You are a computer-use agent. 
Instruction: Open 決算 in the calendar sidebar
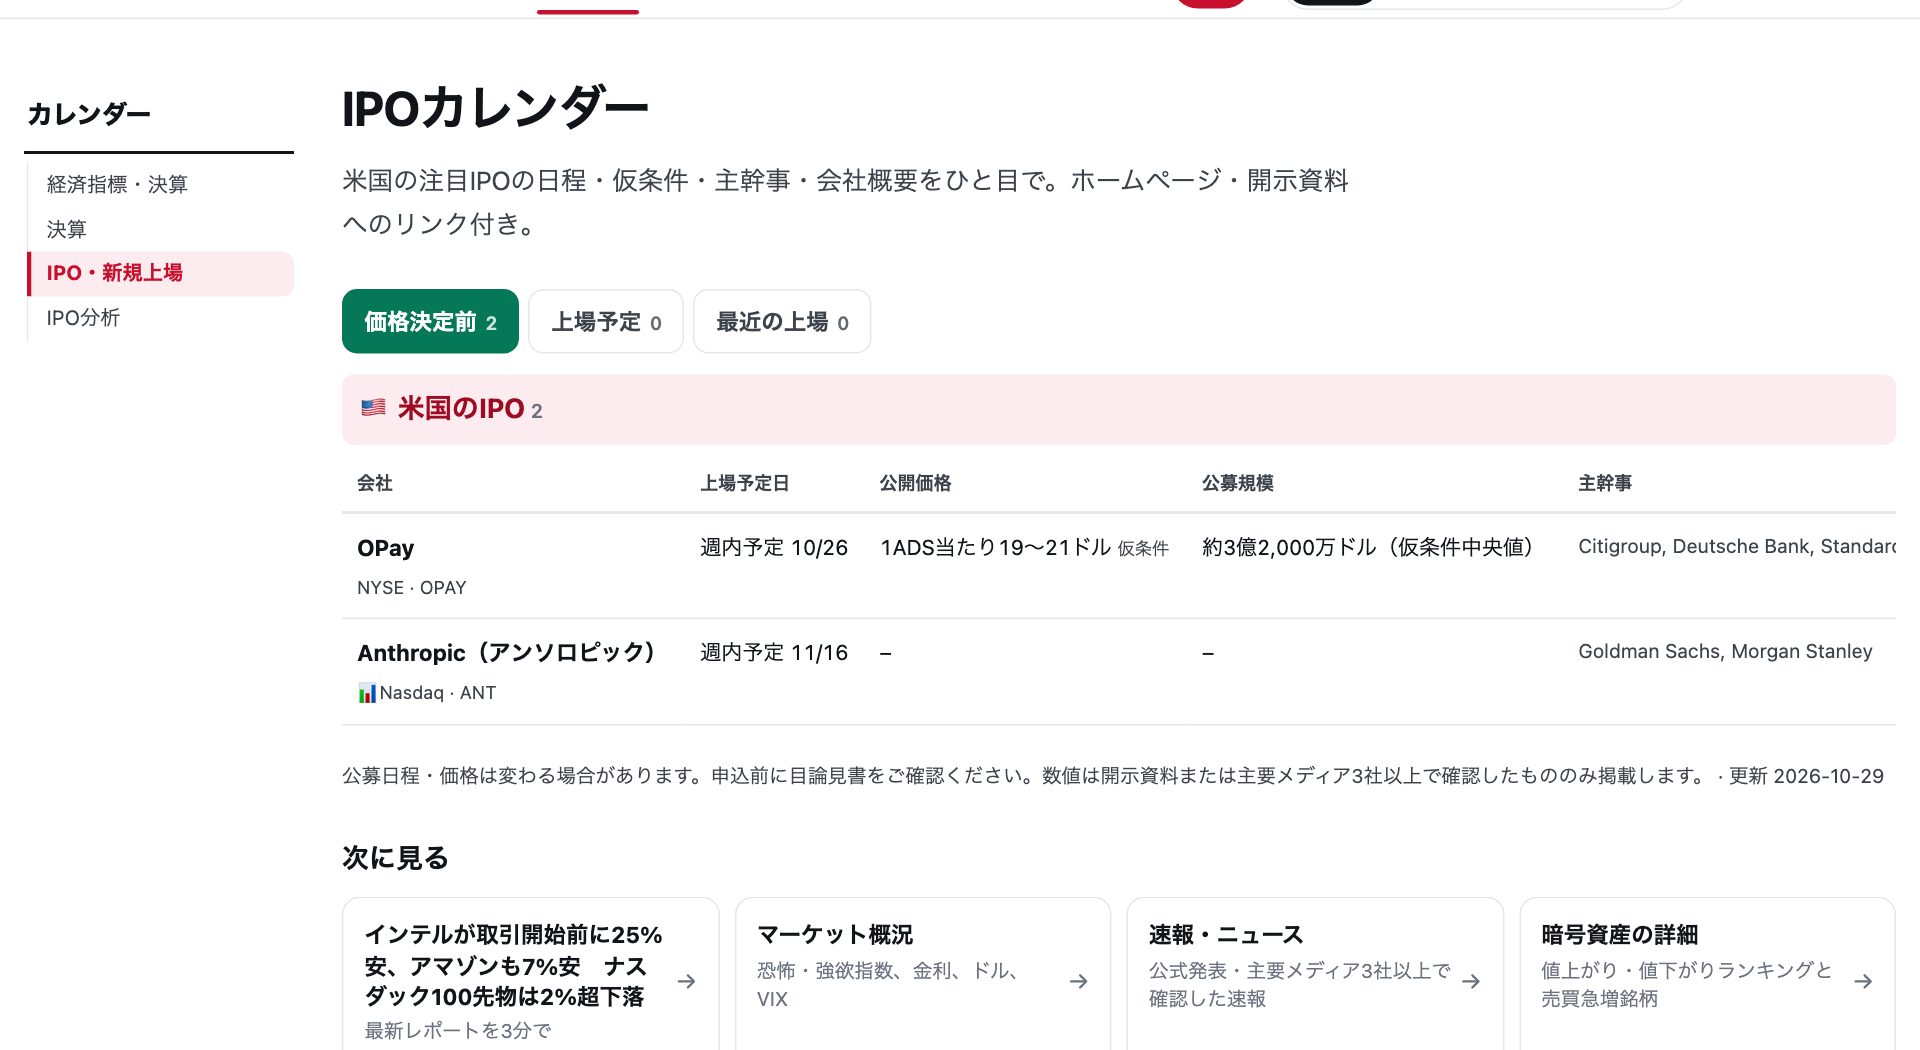pyautogui.click(x=67, y=229)
